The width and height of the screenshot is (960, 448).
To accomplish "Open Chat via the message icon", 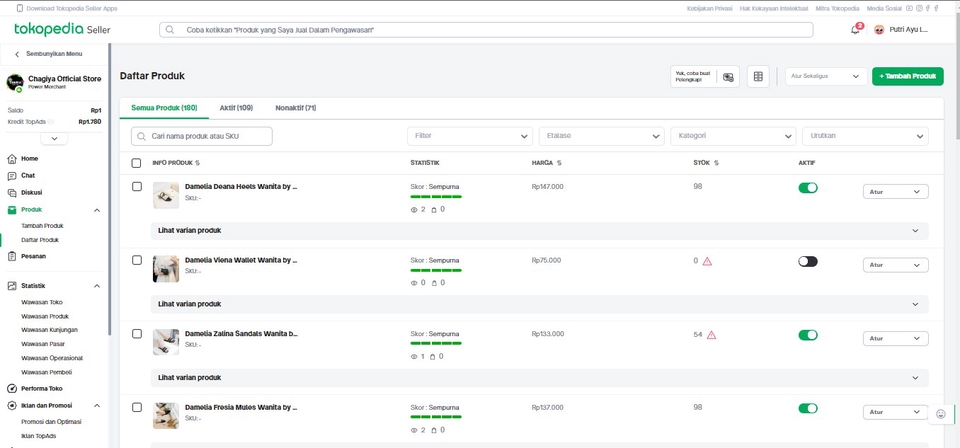I will [12, 176].
